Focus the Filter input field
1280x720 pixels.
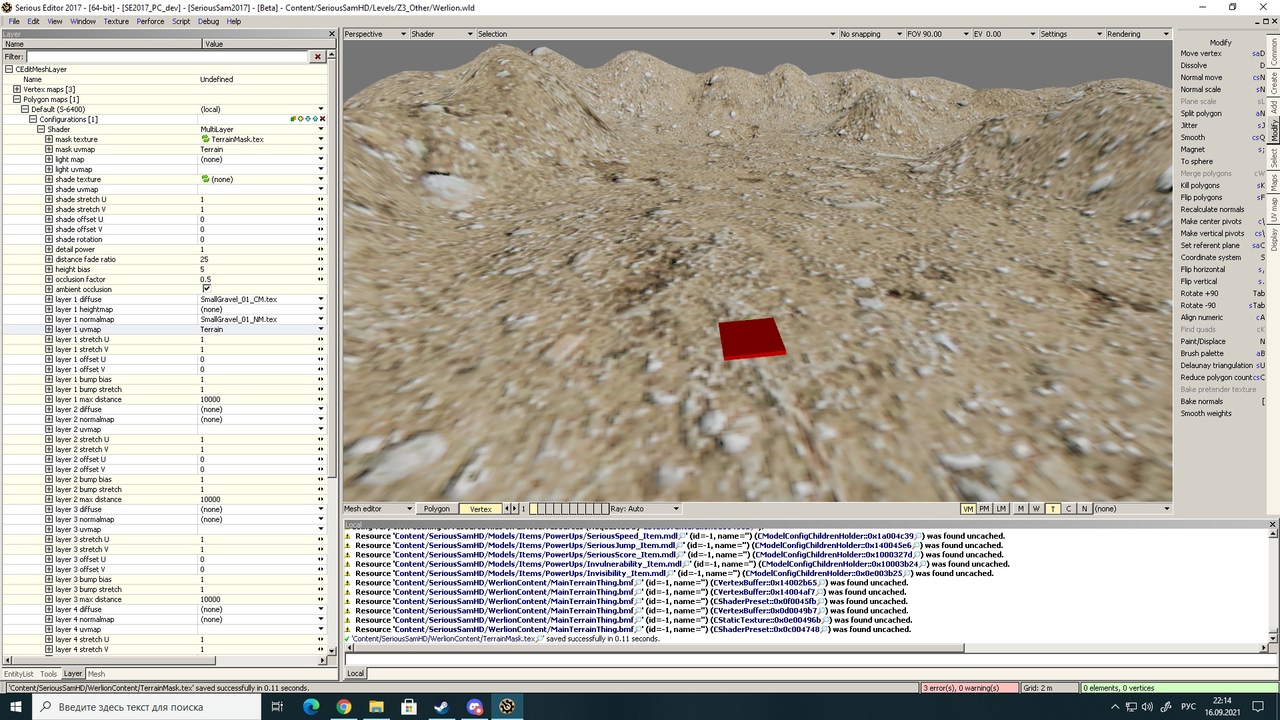pyautogui.click(x=168, y=57)
